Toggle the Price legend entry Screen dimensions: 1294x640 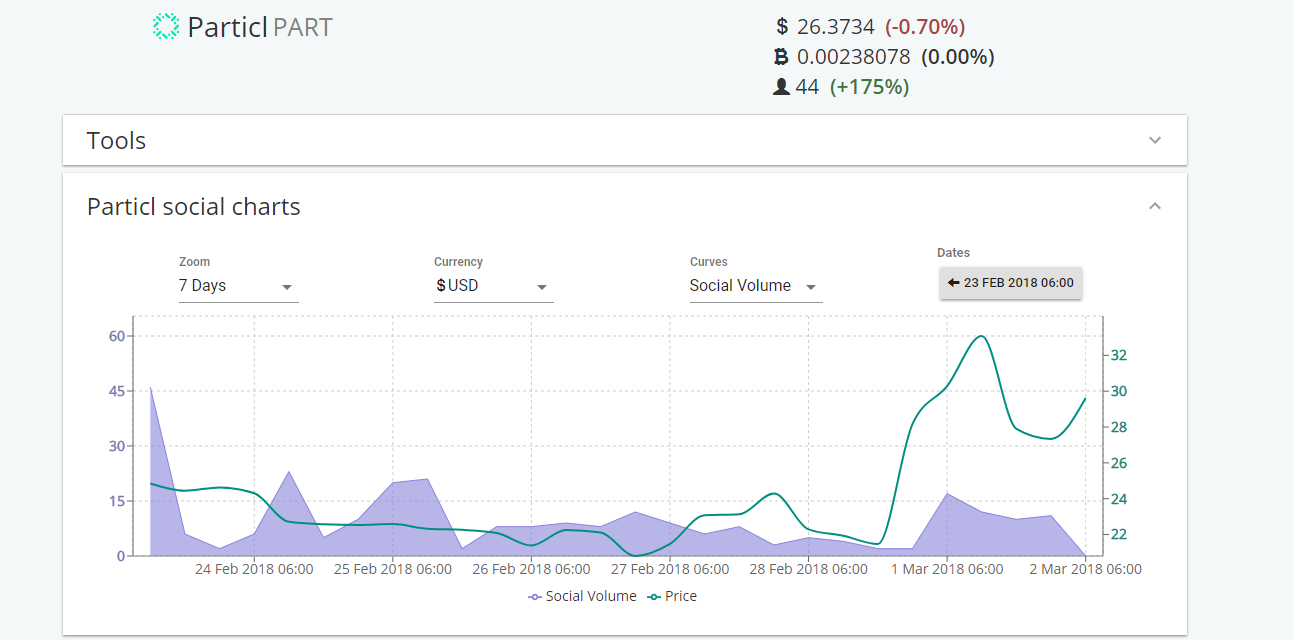(x=672, y=596)
